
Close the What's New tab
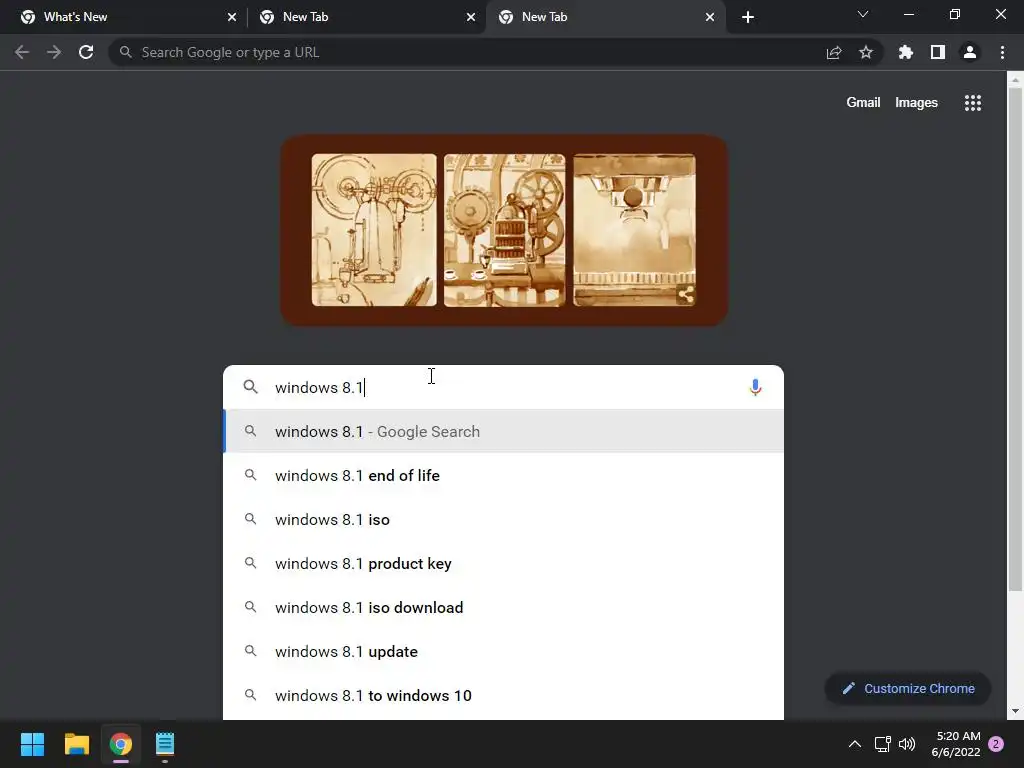coord(232,17)
